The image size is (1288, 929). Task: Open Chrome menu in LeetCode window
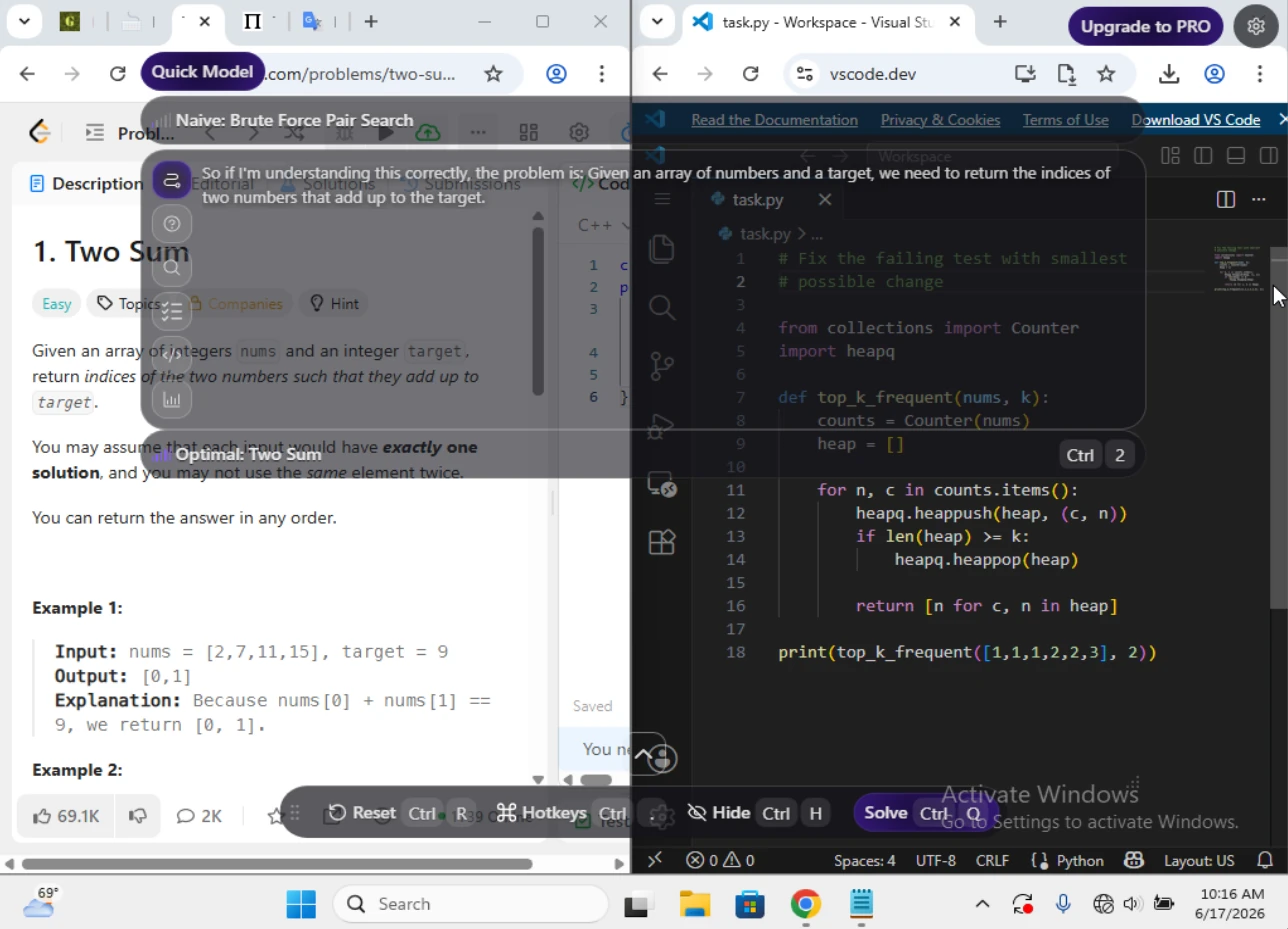click(601, 73)
